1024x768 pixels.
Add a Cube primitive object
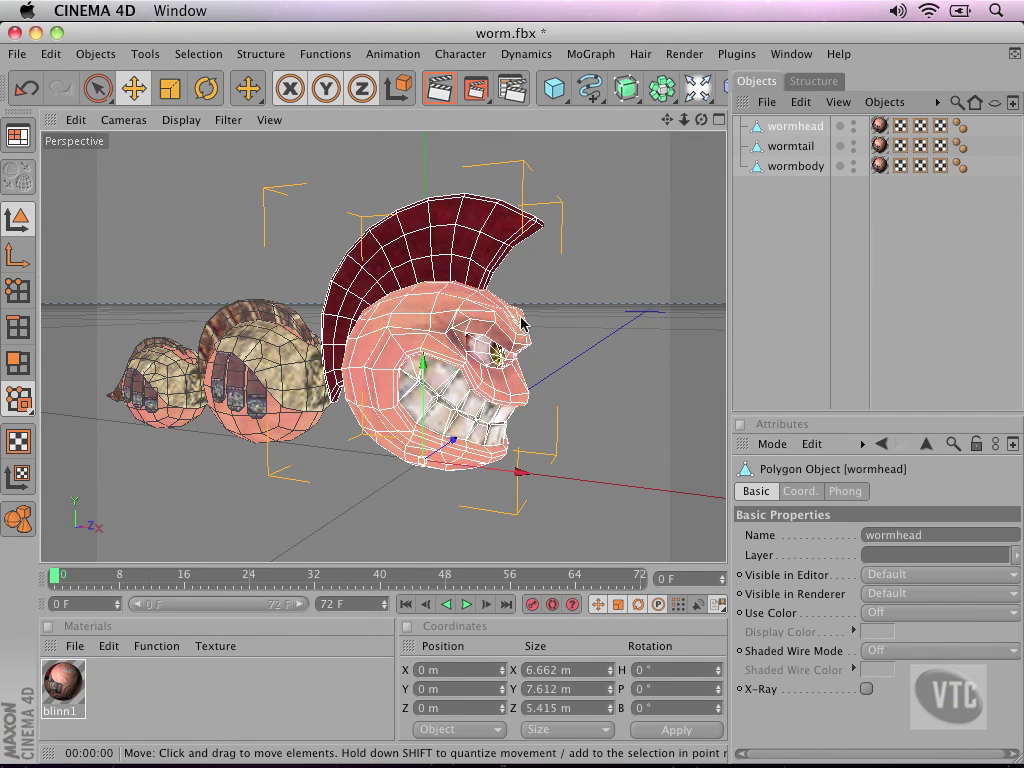[x=554, y=89]
